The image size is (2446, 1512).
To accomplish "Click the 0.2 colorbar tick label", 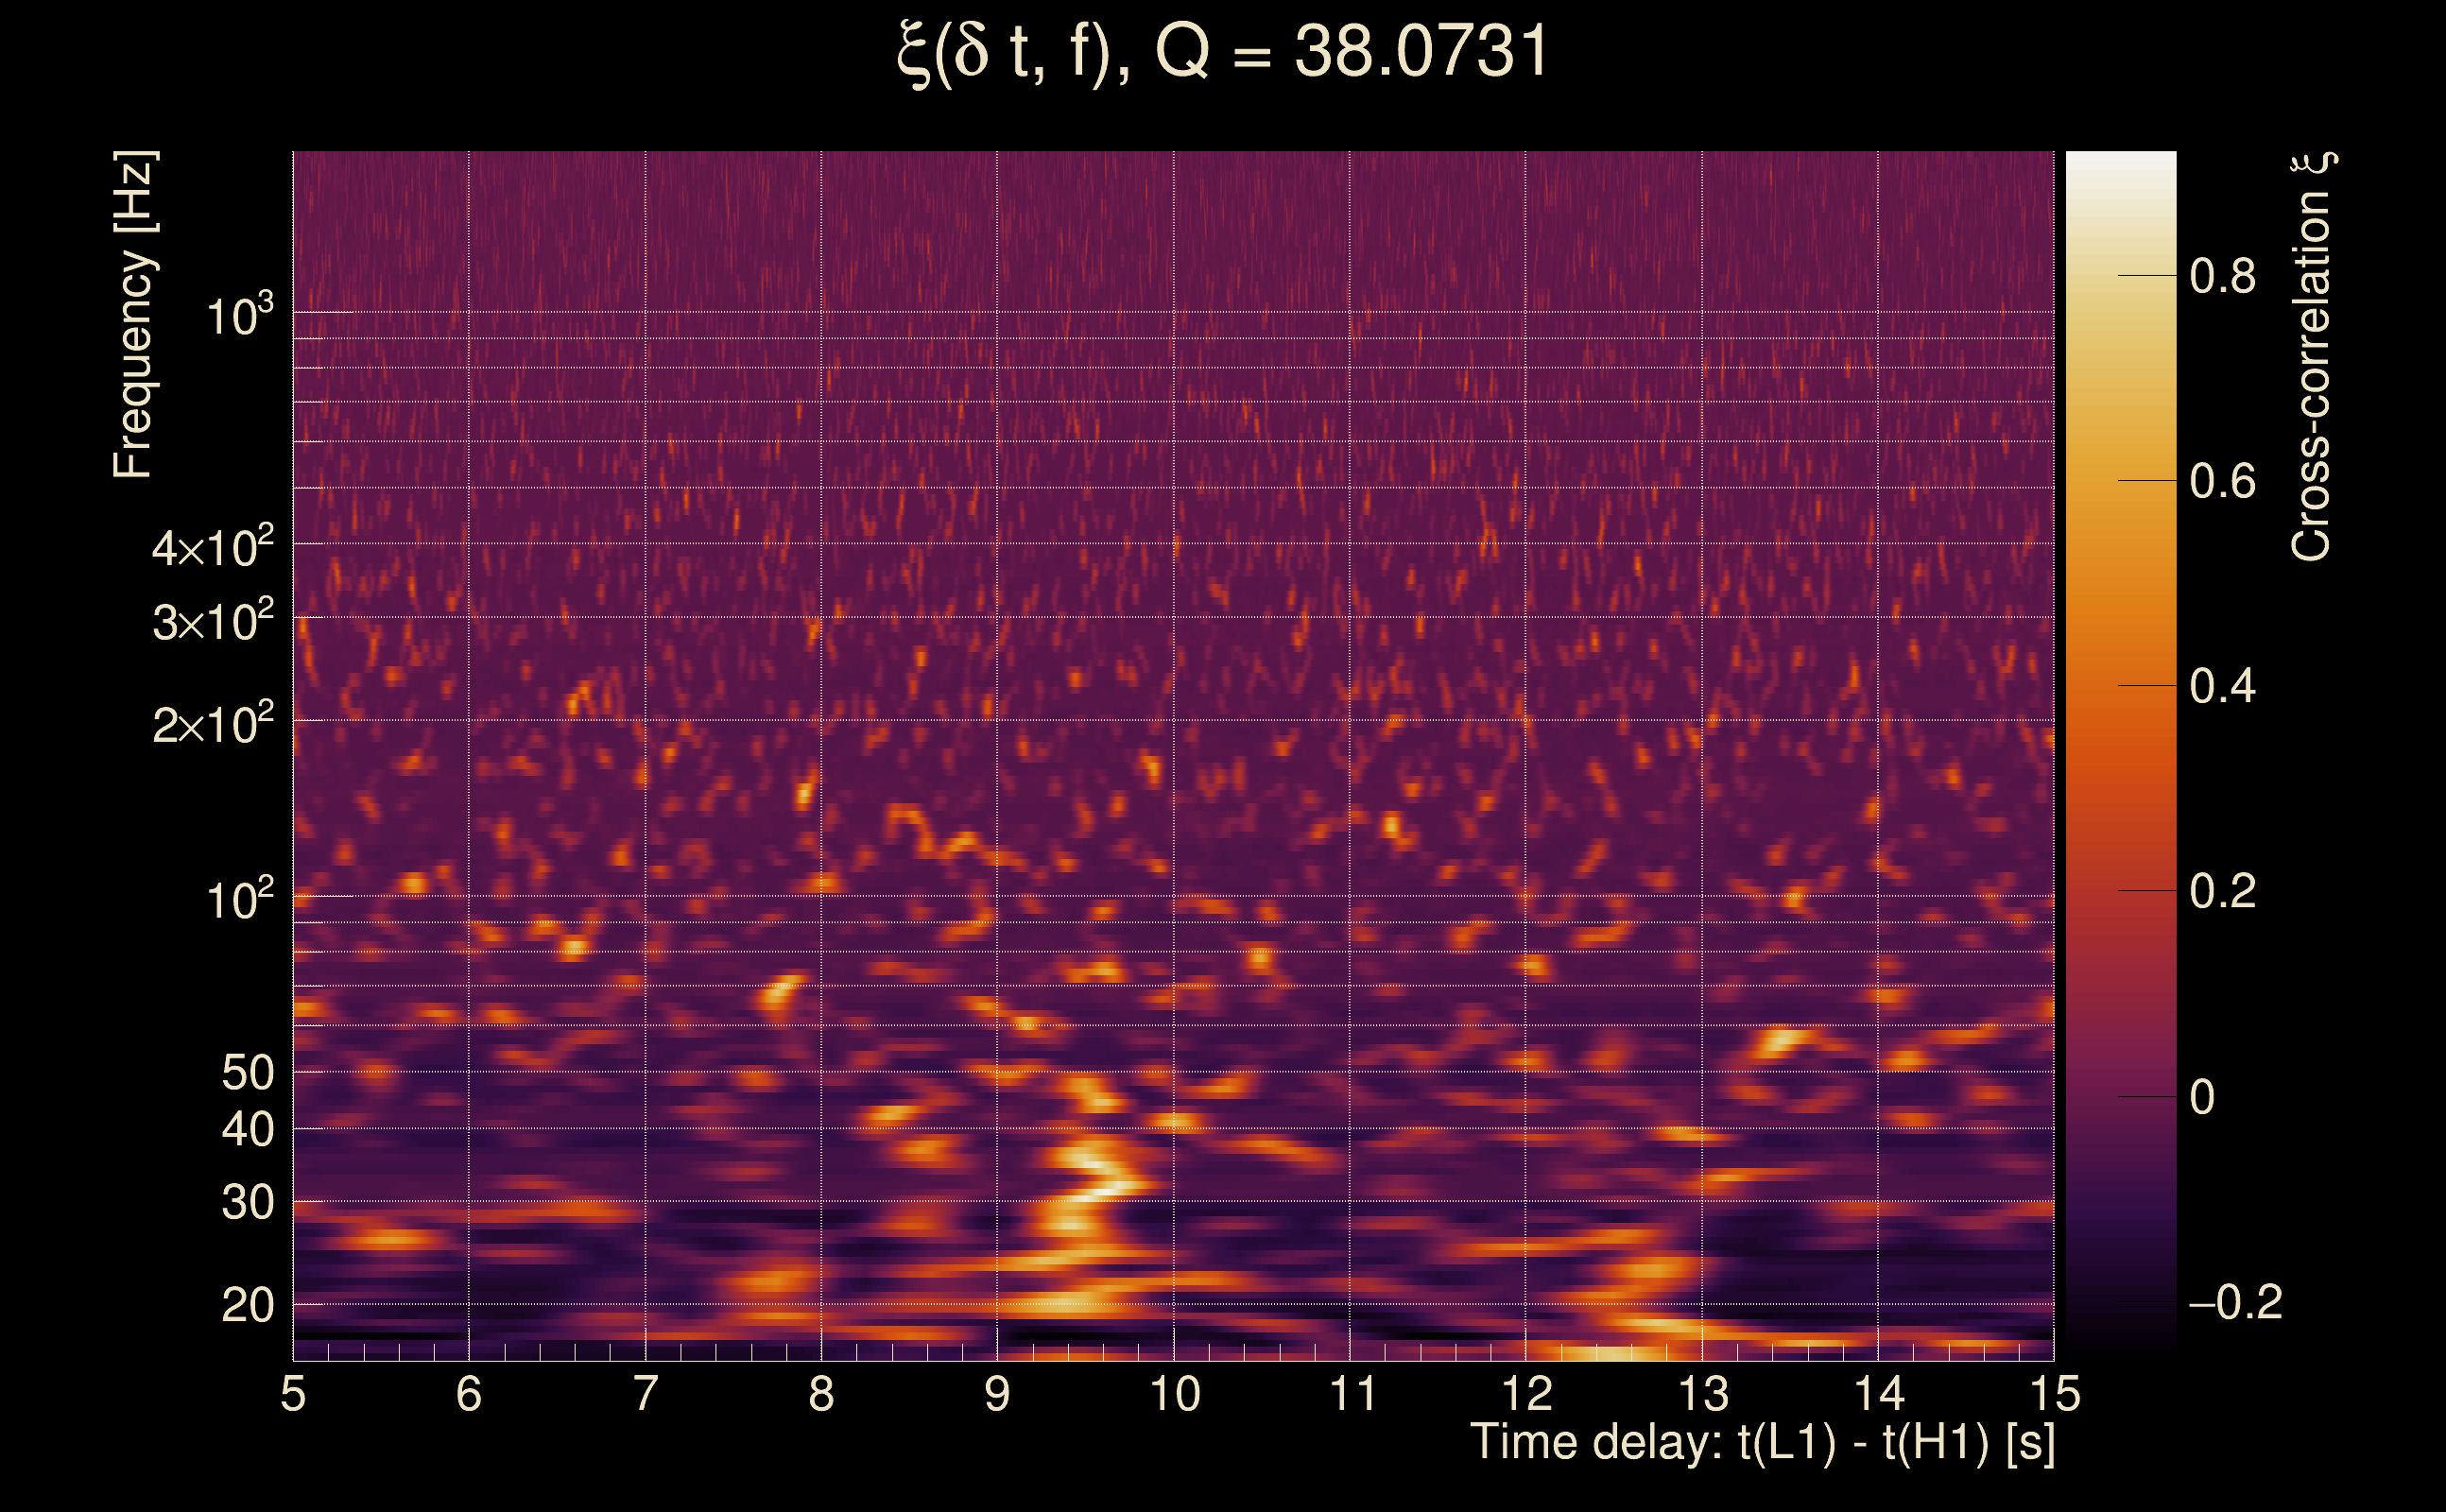I will [2222, 892].
